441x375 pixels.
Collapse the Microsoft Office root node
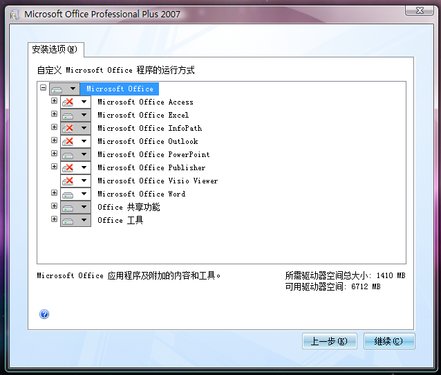pyautogui.click(x=43, y=88)
